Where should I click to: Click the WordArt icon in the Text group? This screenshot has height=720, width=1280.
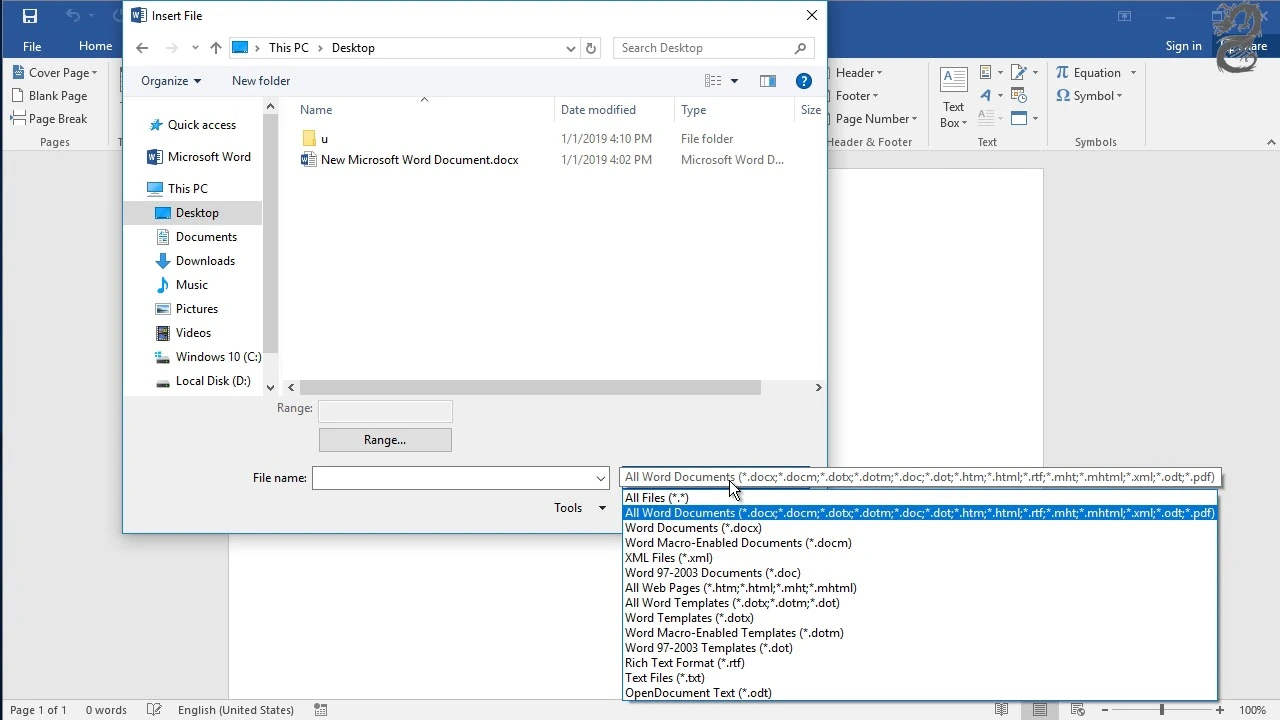(986, 96)
